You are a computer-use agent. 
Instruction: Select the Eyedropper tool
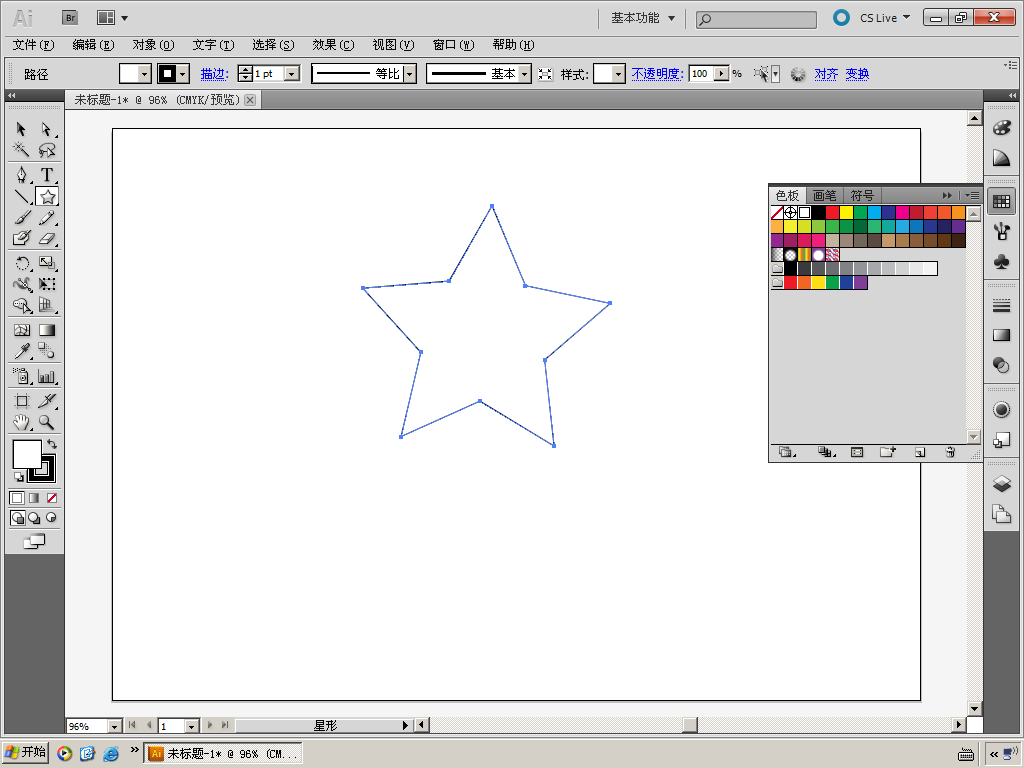point(22,351)
